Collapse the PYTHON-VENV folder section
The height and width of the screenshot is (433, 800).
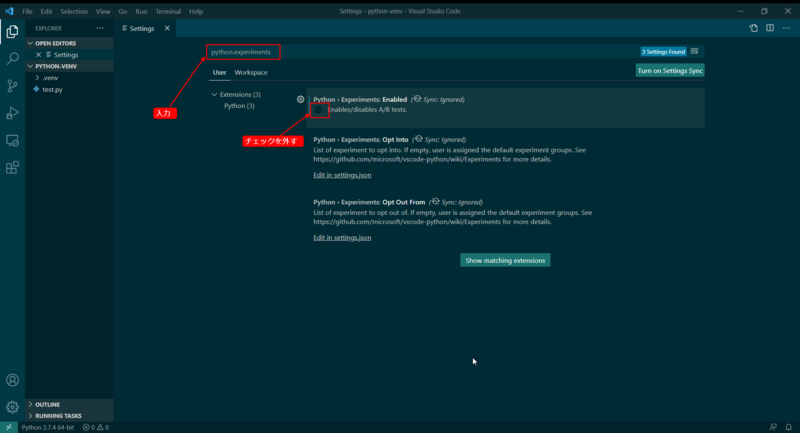point(30,66)
